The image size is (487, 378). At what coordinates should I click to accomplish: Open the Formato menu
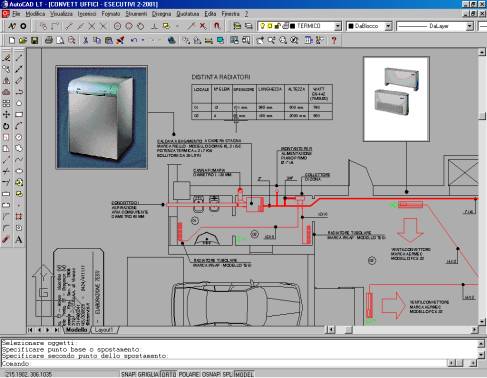111,14
